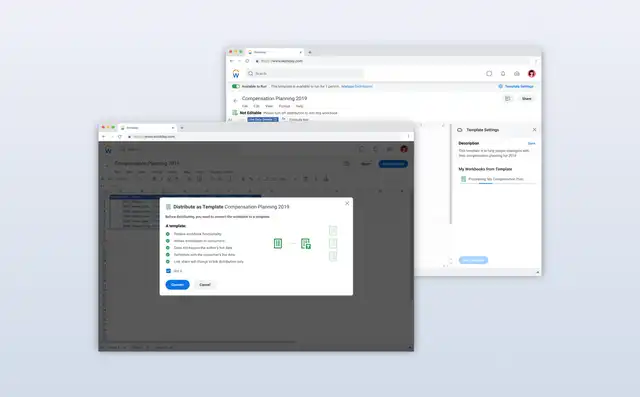The width and height of the screenshot is (640, 397).
Task: Click the user profile avatar in back window
Action: point(531,73)
